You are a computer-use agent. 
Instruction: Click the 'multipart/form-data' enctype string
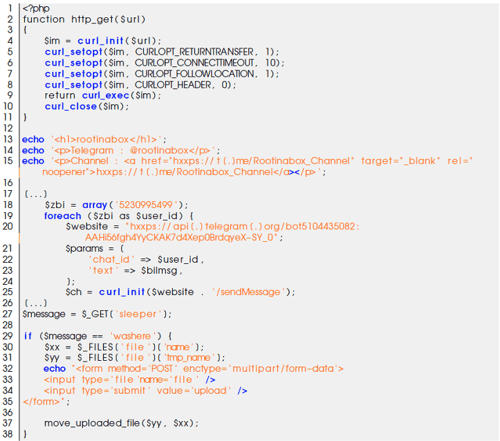click(283, 369)
